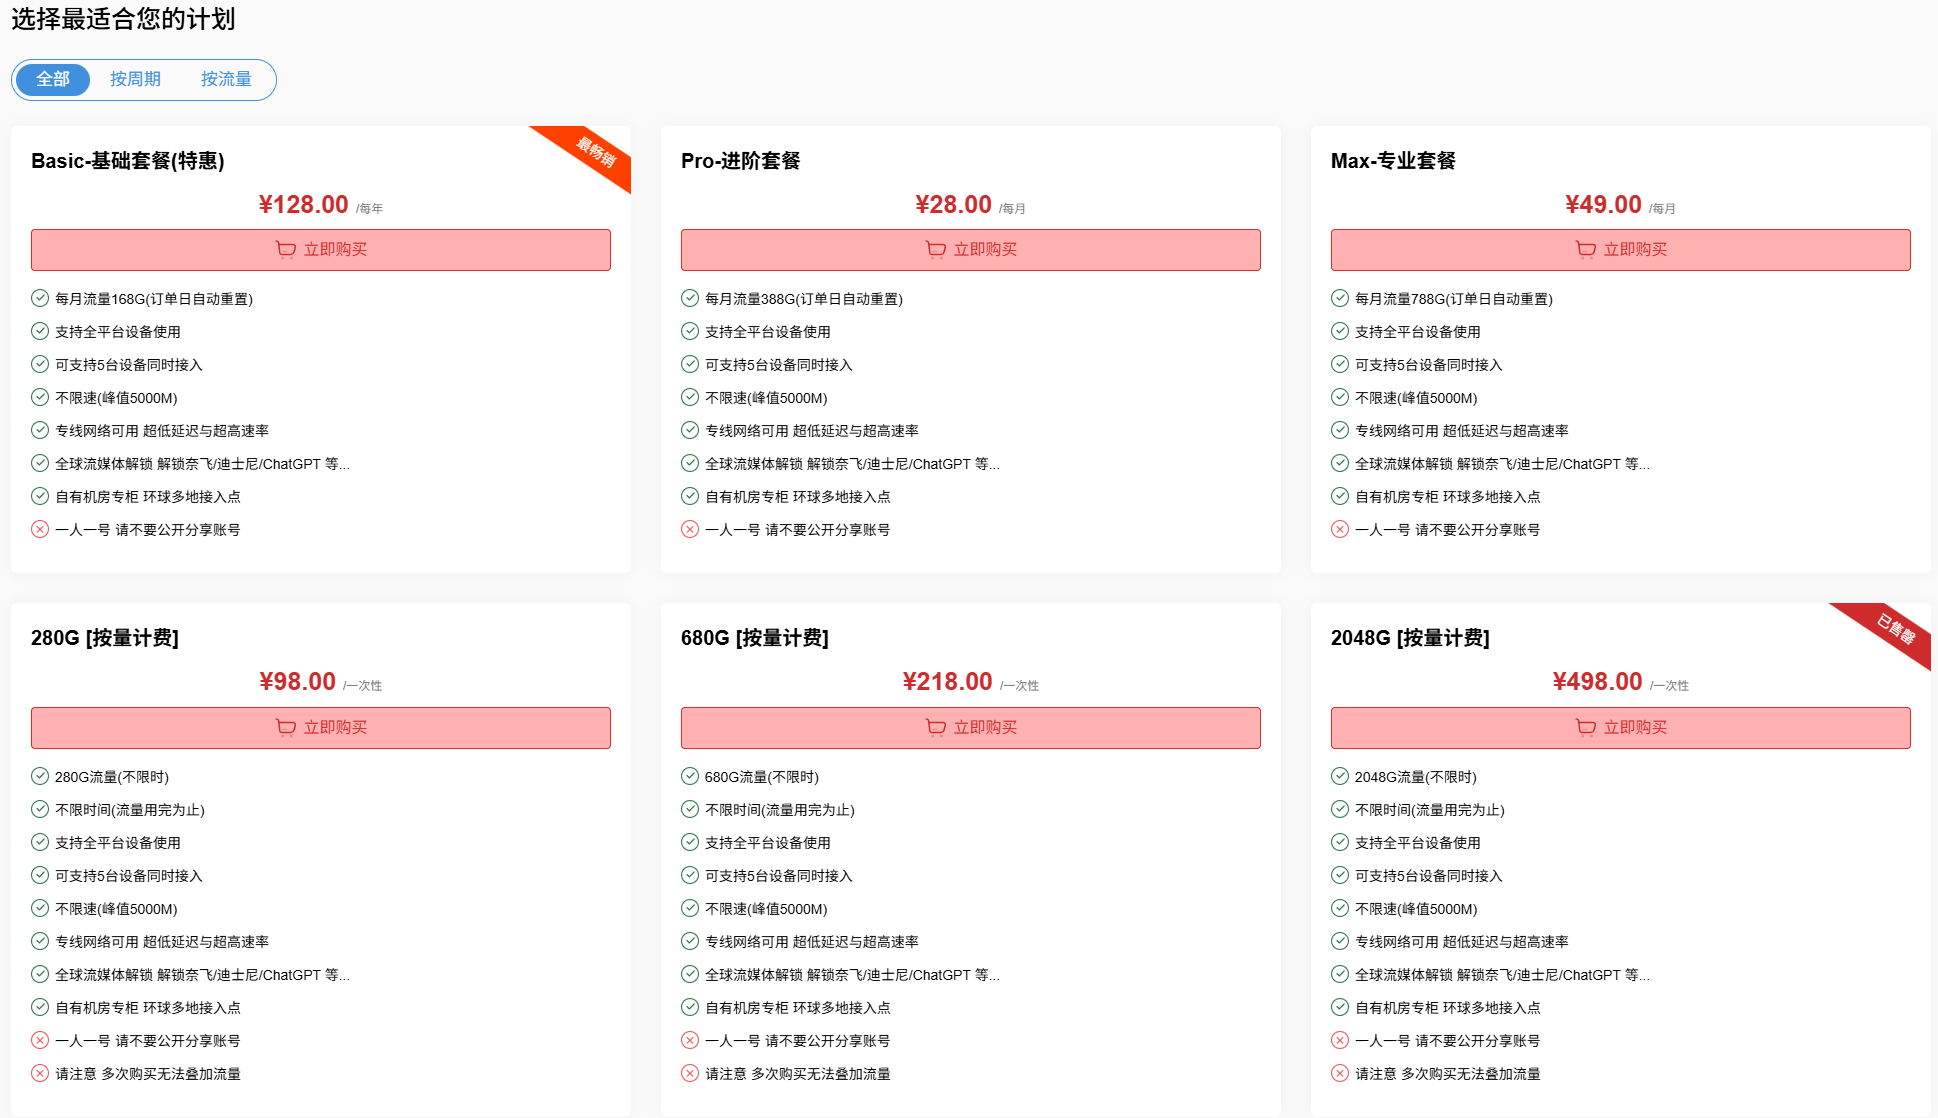The height and width of the screenshot is (1118, 1938).
Task: Click the 最畅销 corner ribbon on the Basic card
Action: [596, 153]
